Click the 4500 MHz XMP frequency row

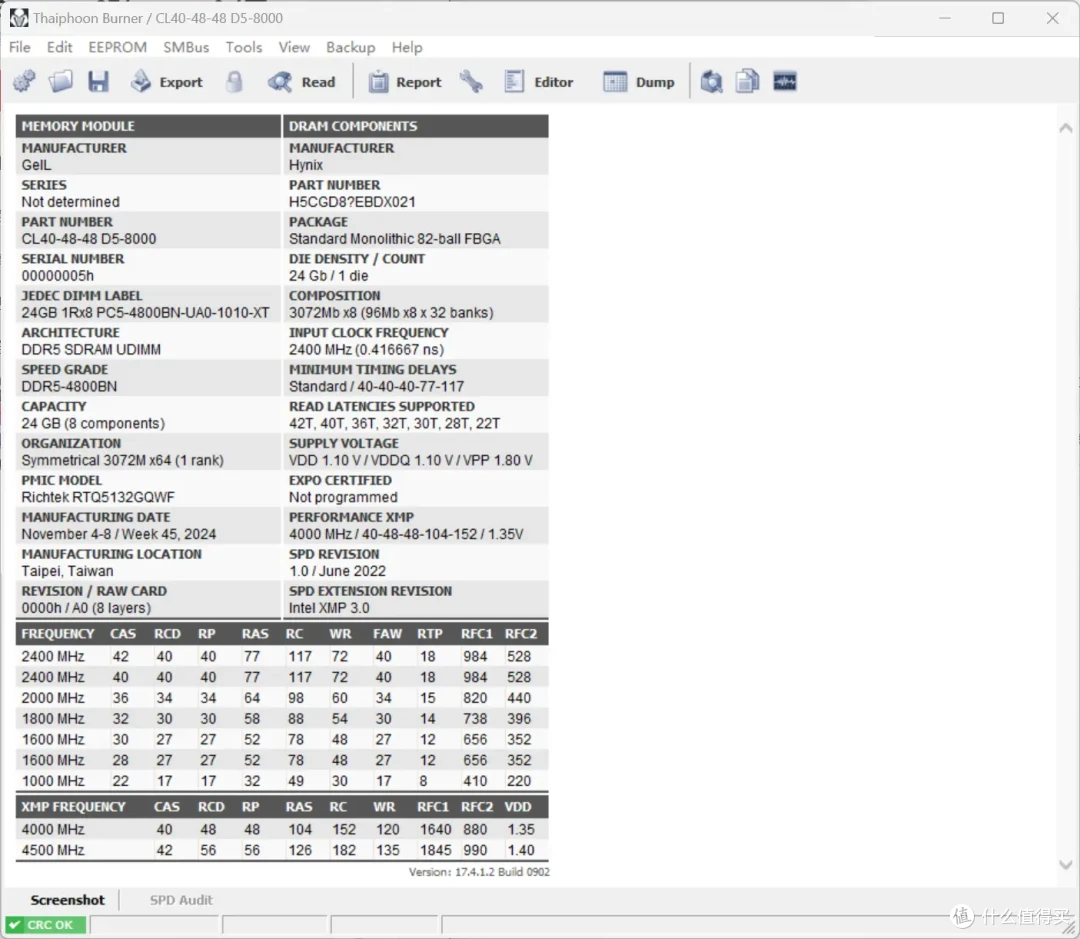[x=282, y=850]
